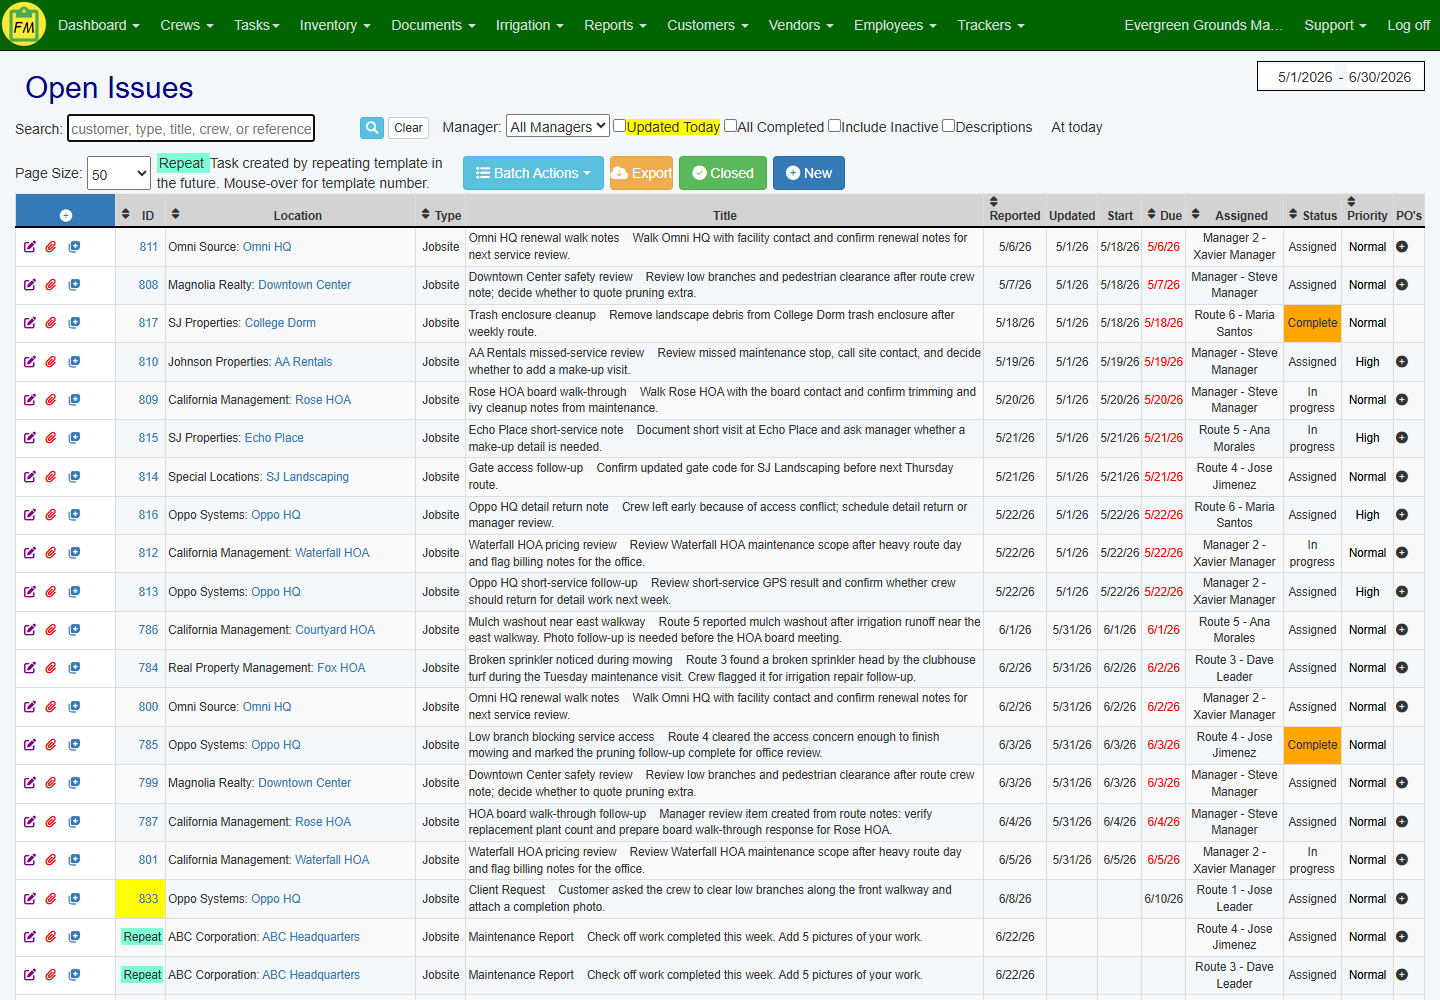Sort by Status column arrows
1440x1000 pixels.
[x=1293, y=214]
